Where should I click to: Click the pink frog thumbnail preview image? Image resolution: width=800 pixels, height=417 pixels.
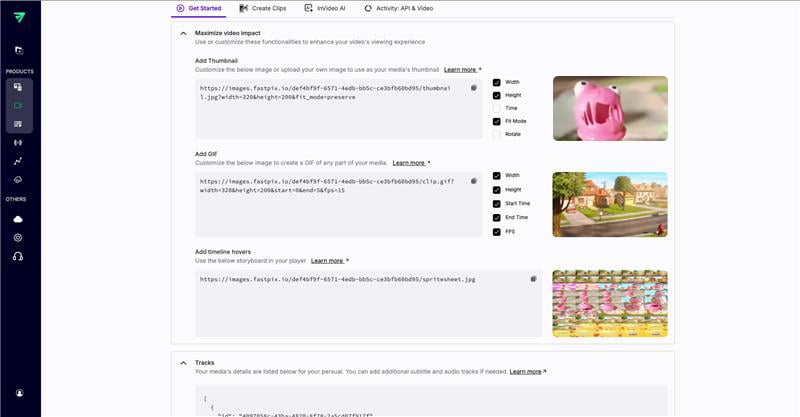tap(610, 108)
